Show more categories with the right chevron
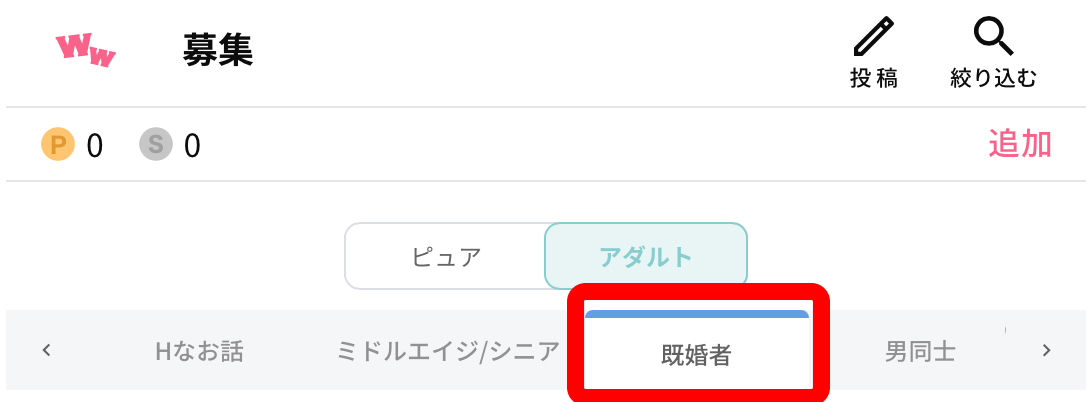The width and height of the screenshot is (1088, 402). [x=1047, y=350]
